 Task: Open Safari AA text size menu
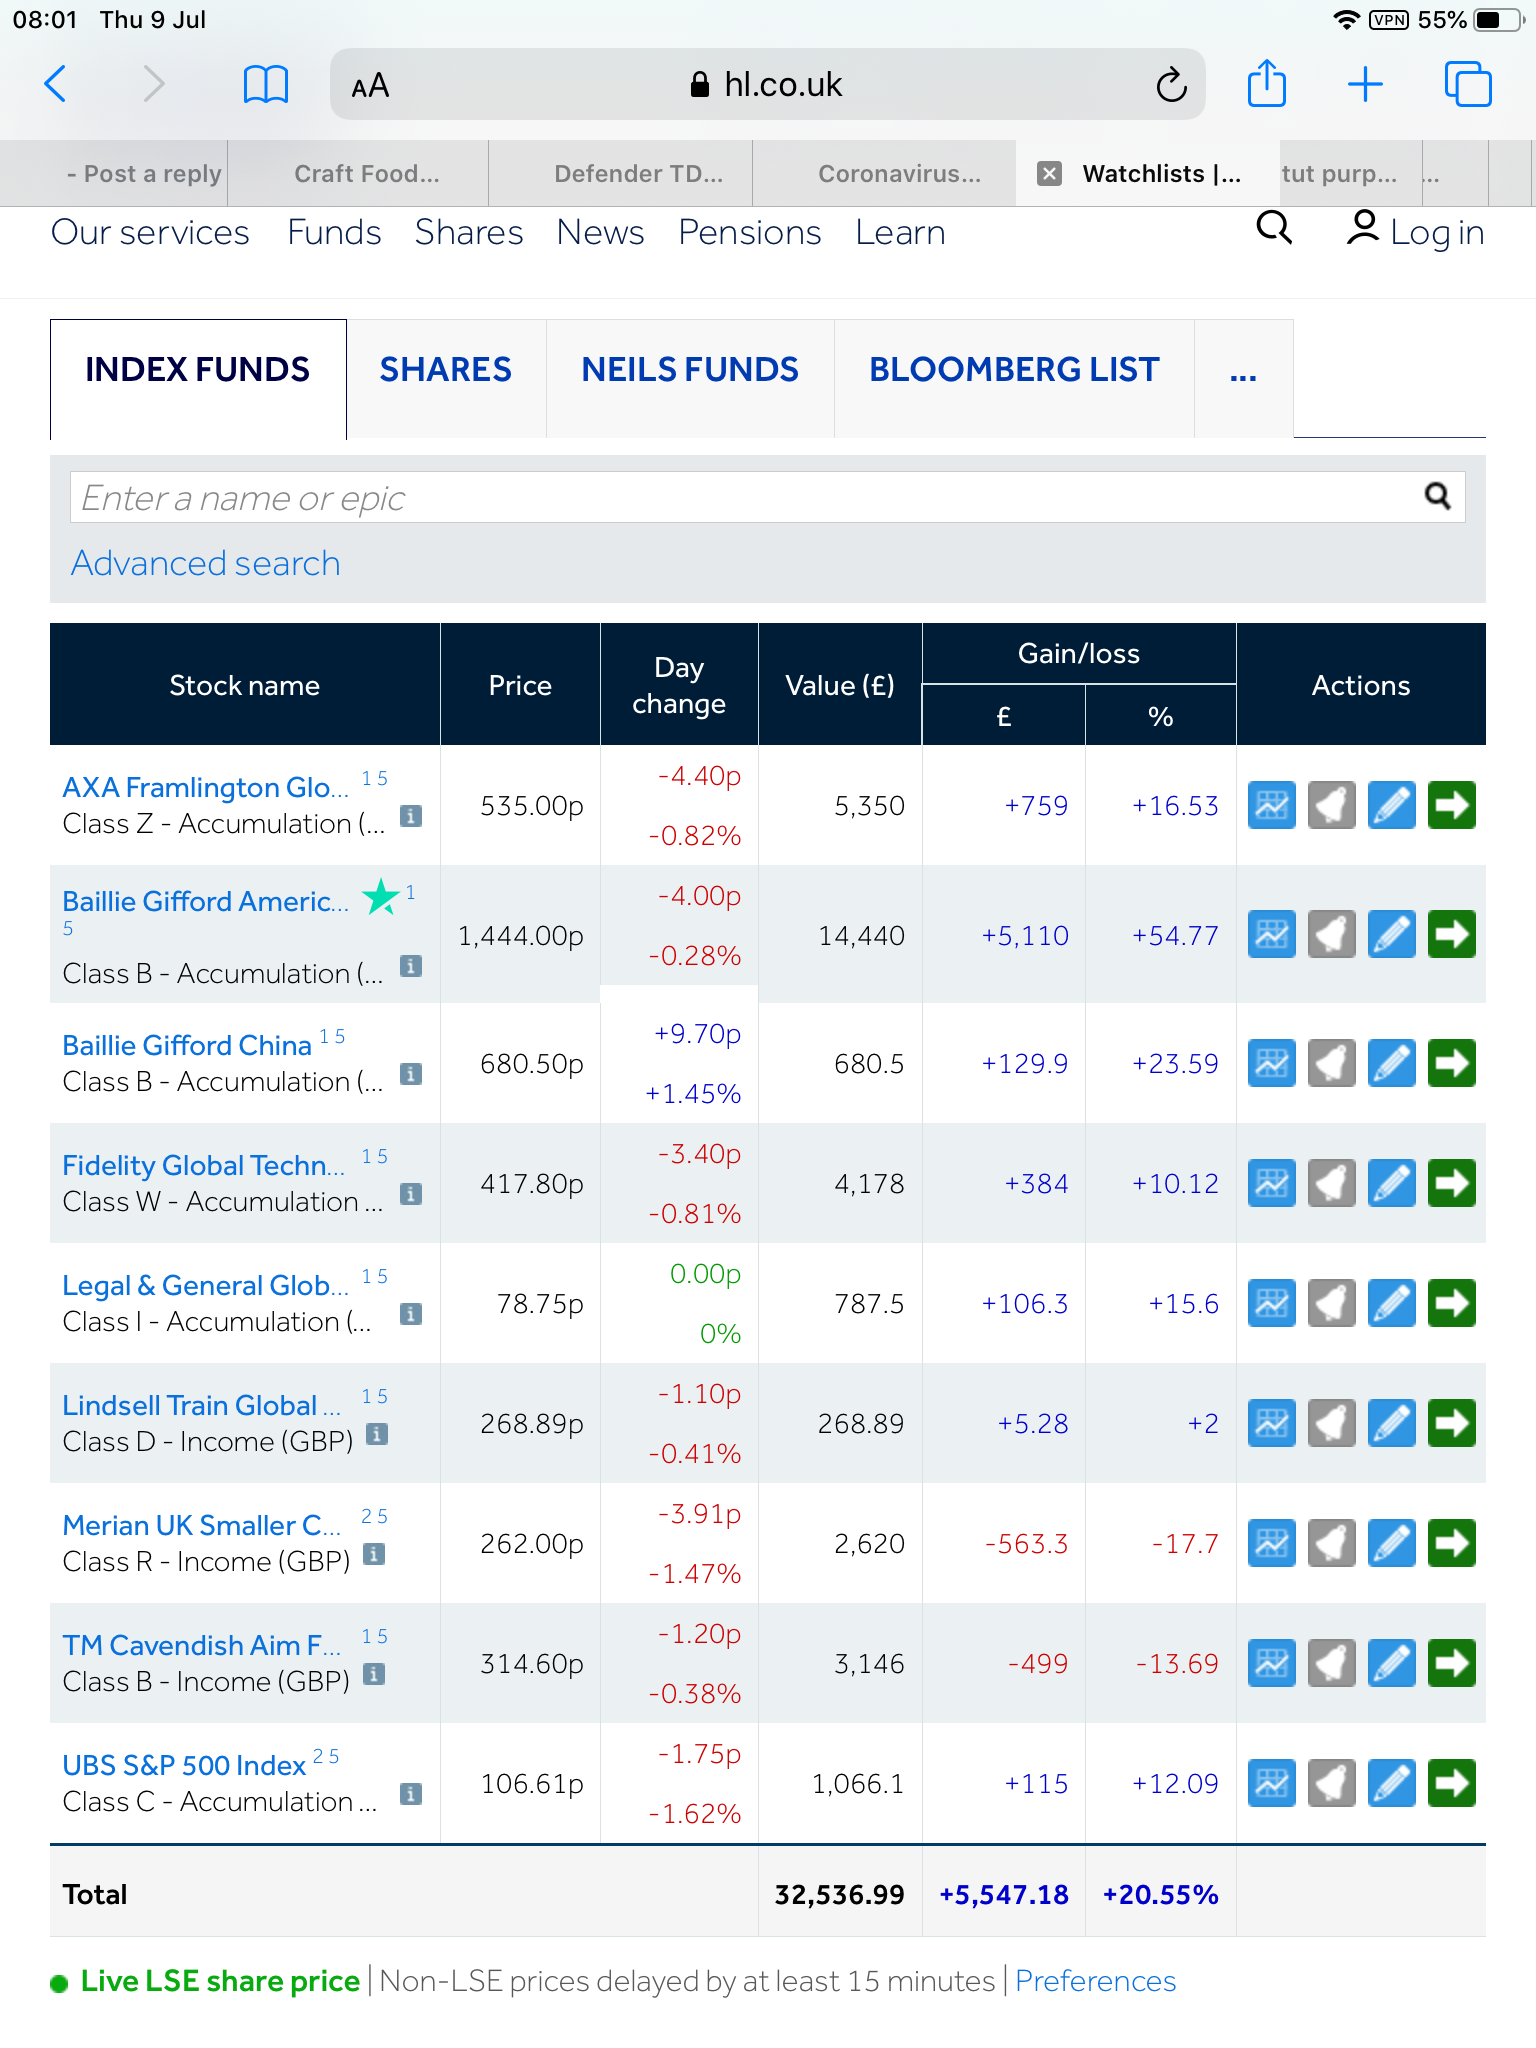[370, 86]
